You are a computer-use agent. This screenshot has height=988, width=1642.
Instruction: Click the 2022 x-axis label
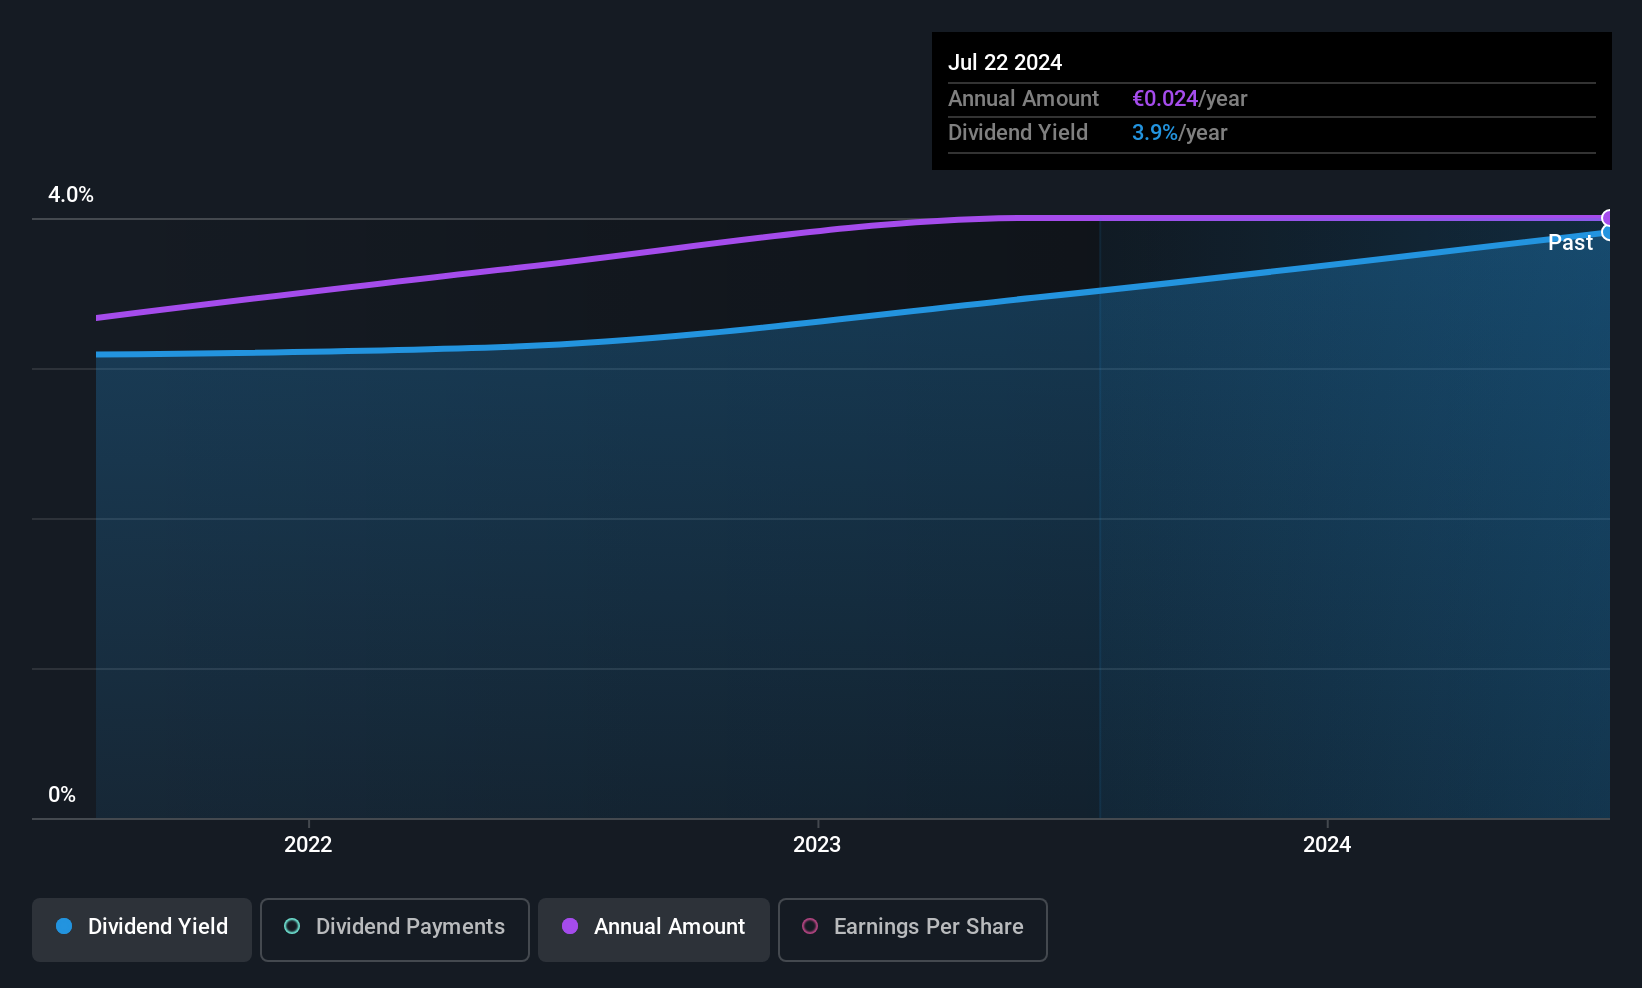click(308, 844)
